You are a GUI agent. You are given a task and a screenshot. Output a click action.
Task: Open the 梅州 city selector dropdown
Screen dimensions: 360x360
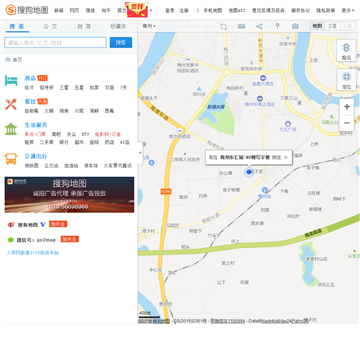tap(149, 26)
